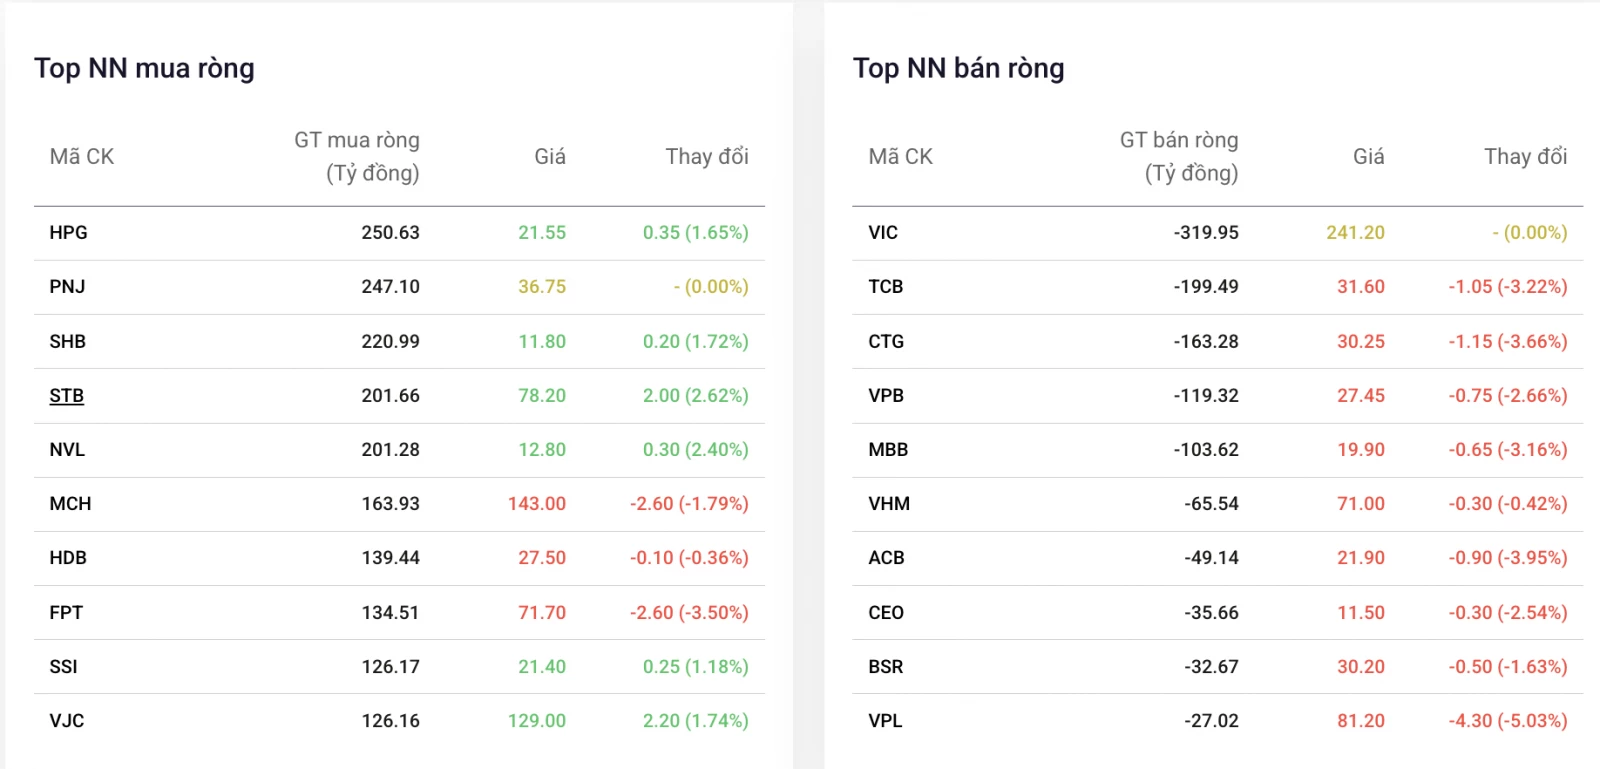This screenshot has height=769, width=1600.
Task: Select CEO price 11.50
Action: click(1361, 613)
